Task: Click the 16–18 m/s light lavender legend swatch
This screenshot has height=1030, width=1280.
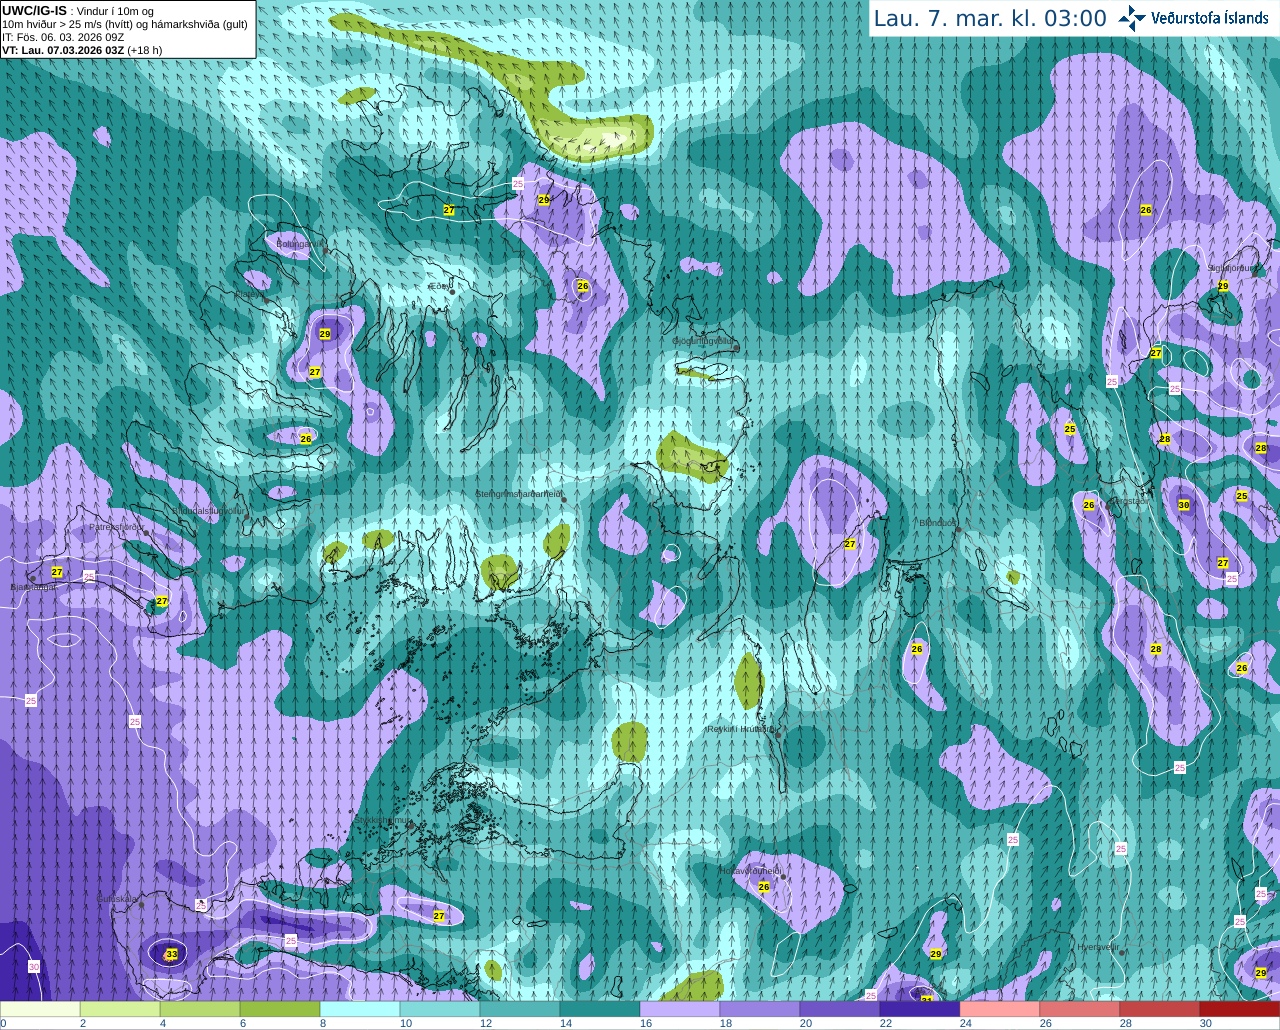Action: [x=680, y=1009]
